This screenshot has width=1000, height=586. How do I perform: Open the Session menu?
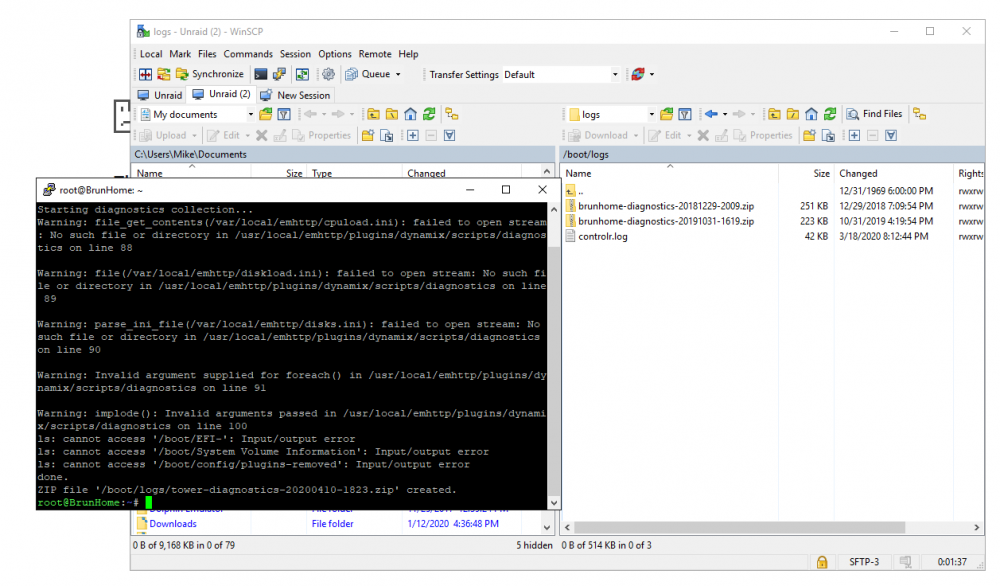click(295, 54)
